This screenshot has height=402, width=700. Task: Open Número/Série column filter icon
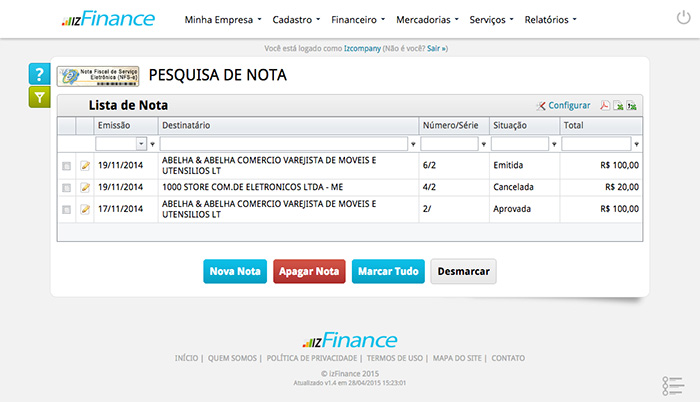click(483, 144)
